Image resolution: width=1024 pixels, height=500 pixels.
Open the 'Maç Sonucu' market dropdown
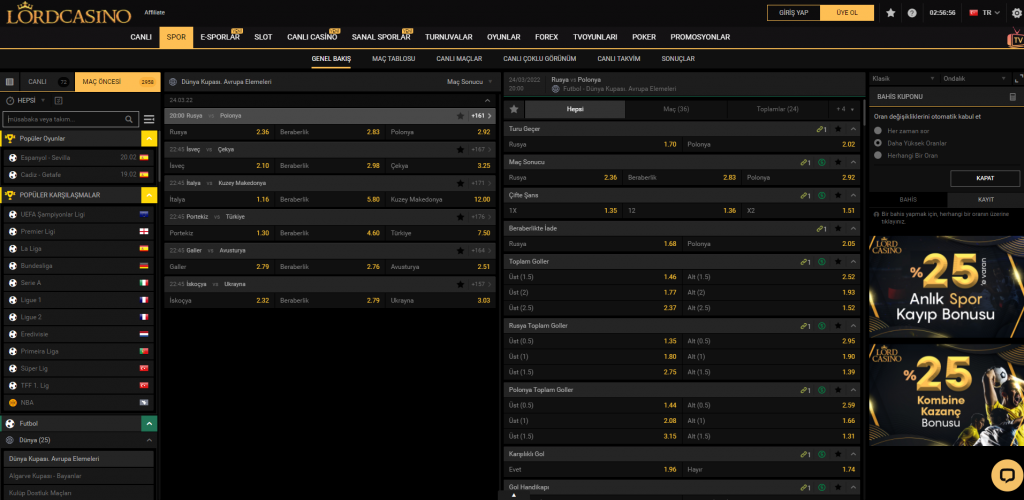(x=469, y=81)
